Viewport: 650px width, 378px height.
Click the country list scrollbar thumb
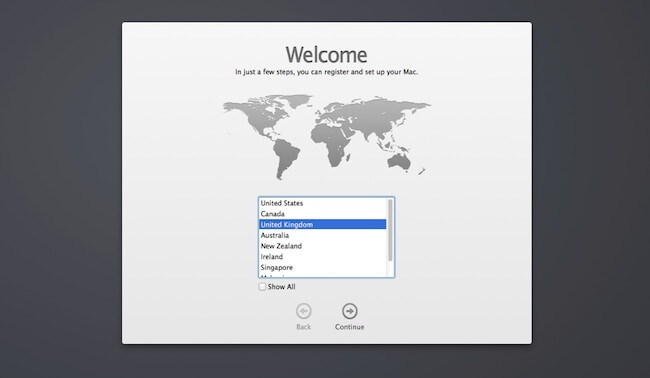[390, 230]
